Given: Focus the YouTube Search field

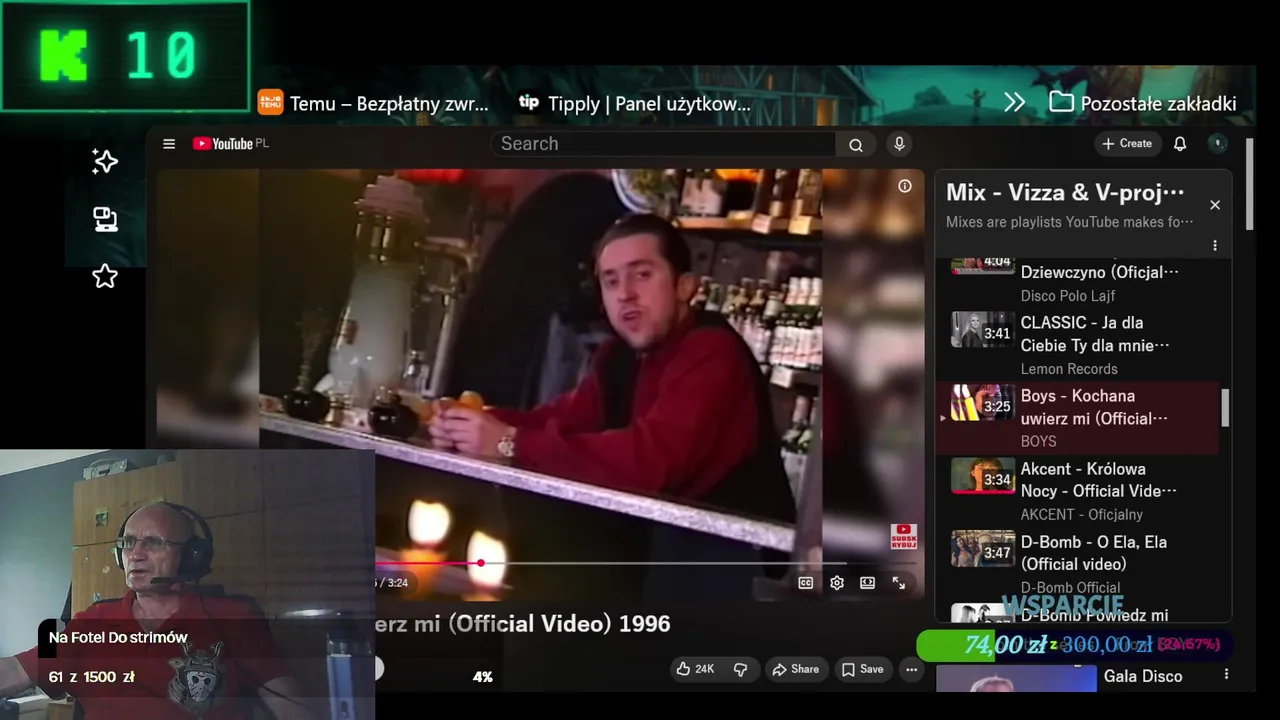Looking at the screenshot, I should [663, 144].
